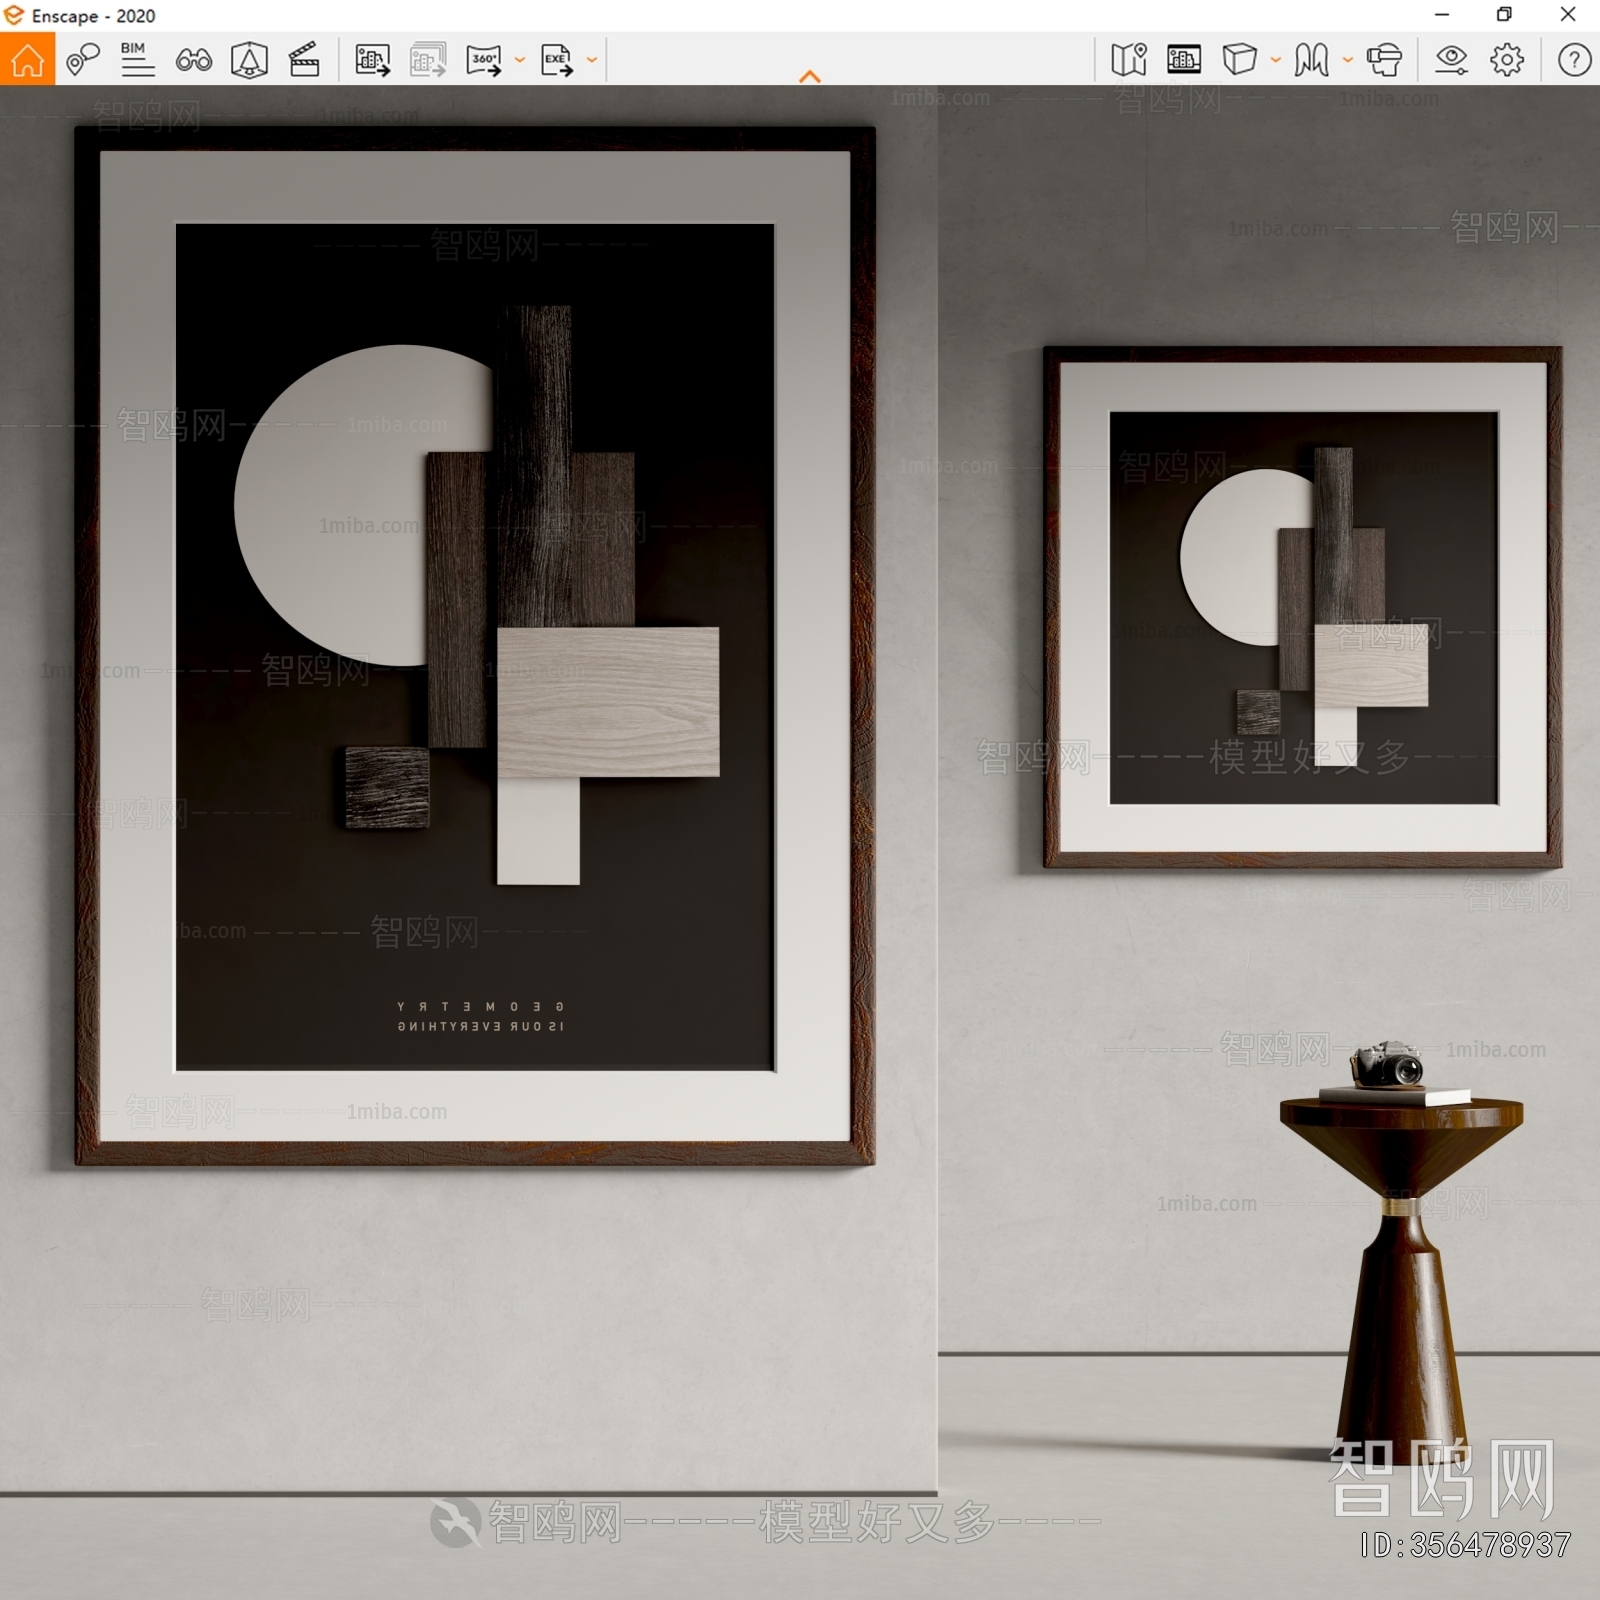Click the small square framed artwork
The width and height of the screenshot is (1600, 1600).
[x=1302, y=607]
